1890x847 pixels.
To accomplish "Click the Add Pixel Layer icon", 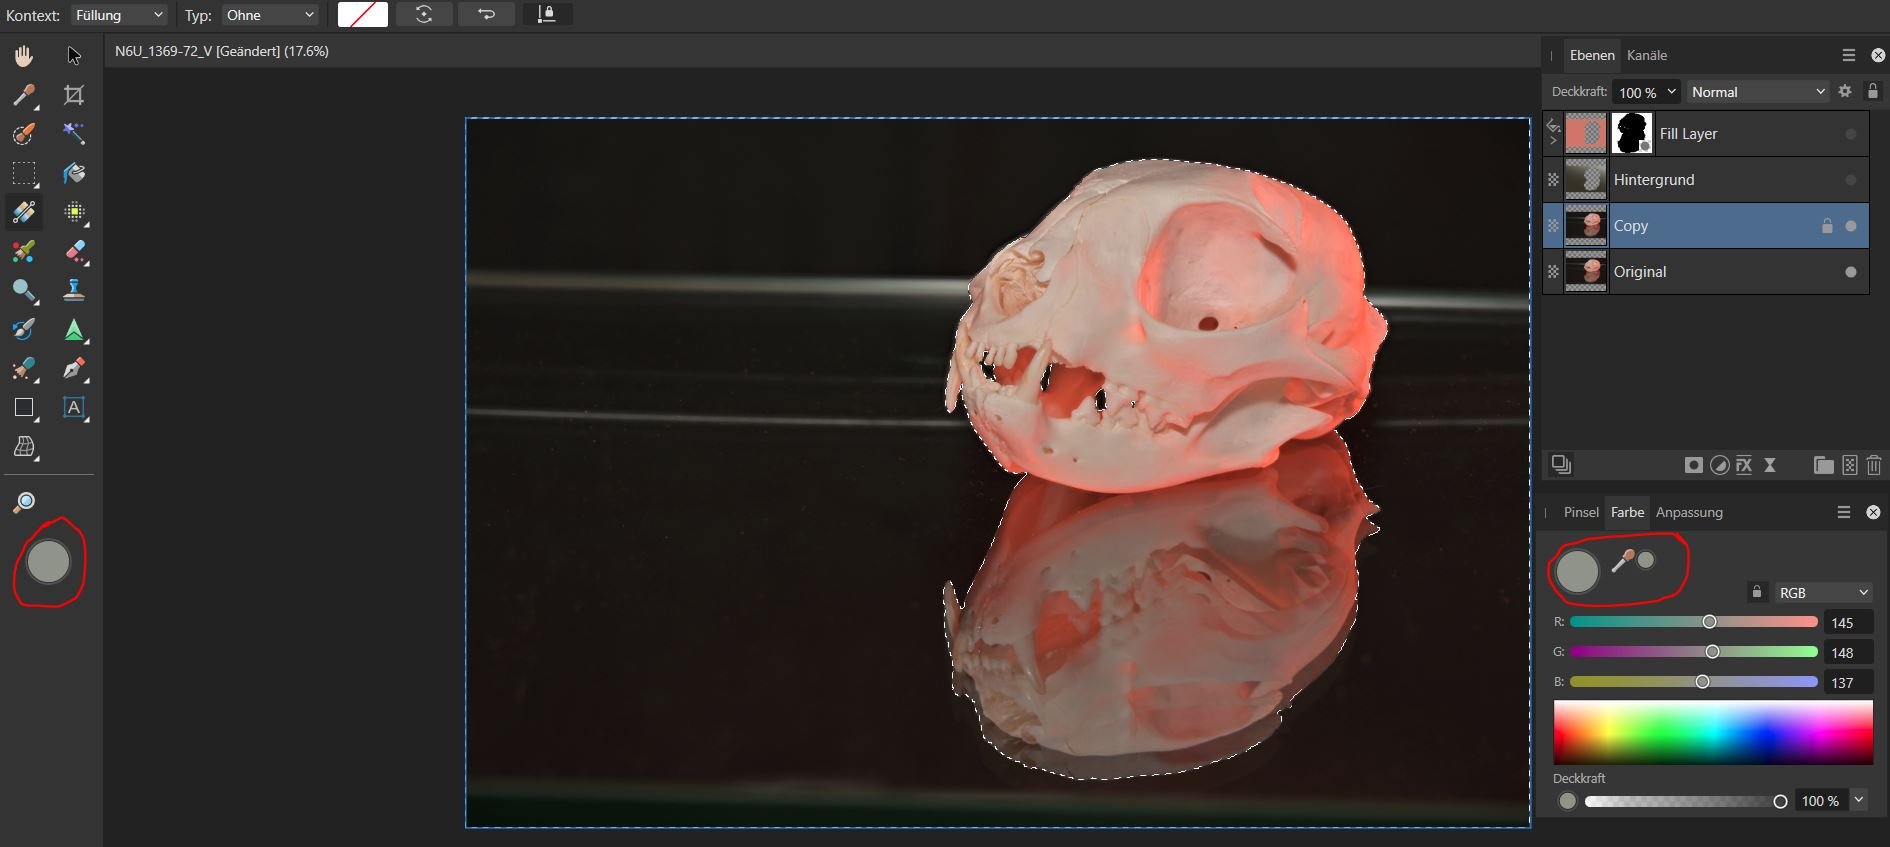I will (1850, 465).
